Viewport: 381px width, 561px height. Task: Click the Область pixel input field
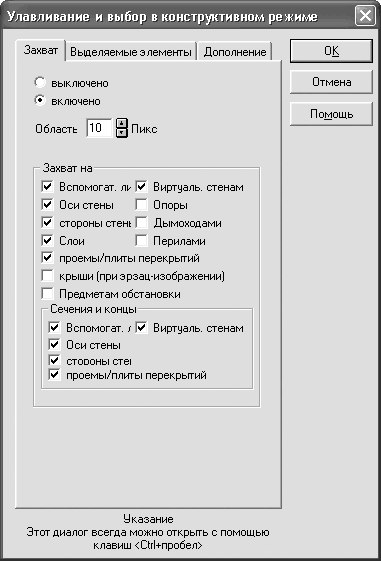coord(99,128)
